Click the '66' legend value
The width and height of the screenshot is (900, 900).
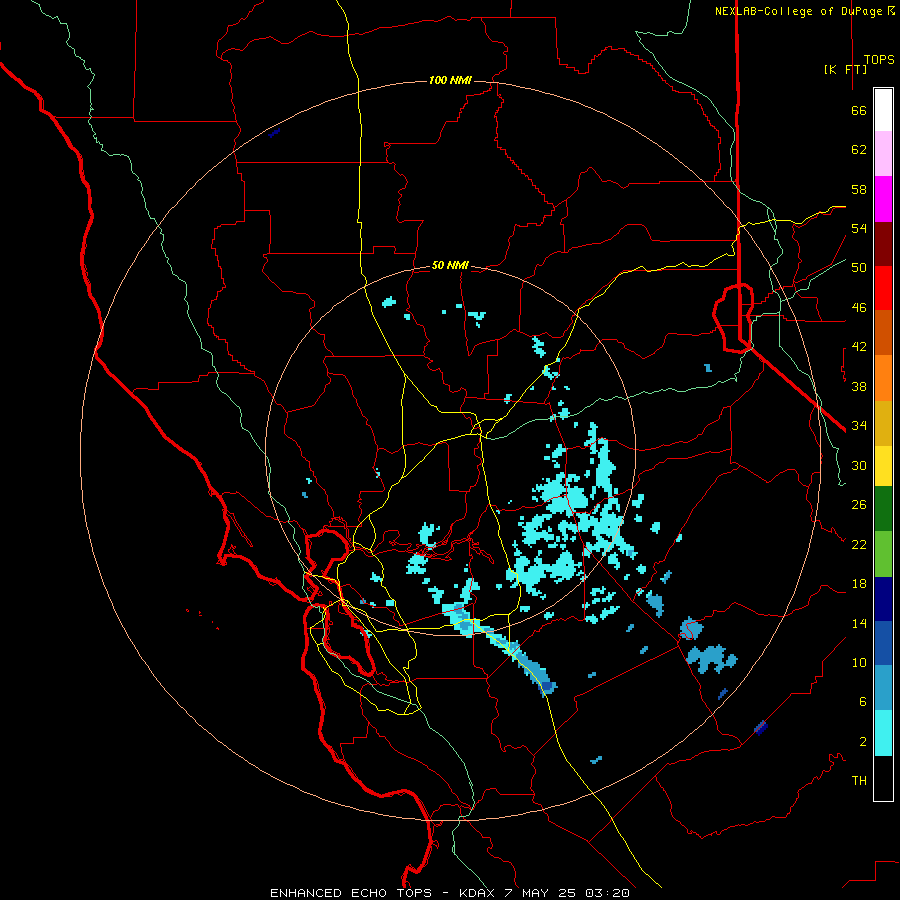[859, 110]
